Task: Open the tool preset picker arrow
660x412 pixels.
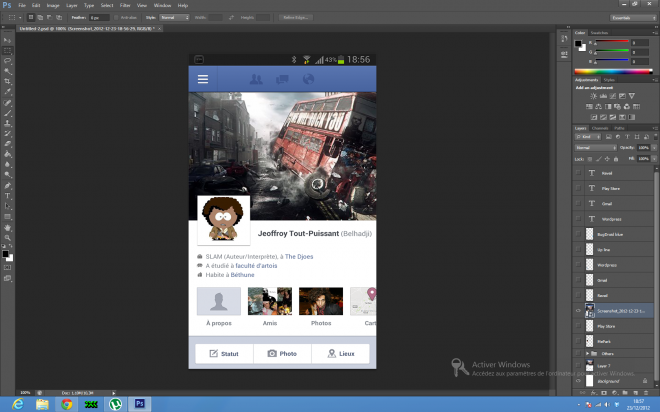Action: pyautogui.click(x=20, y=18)
